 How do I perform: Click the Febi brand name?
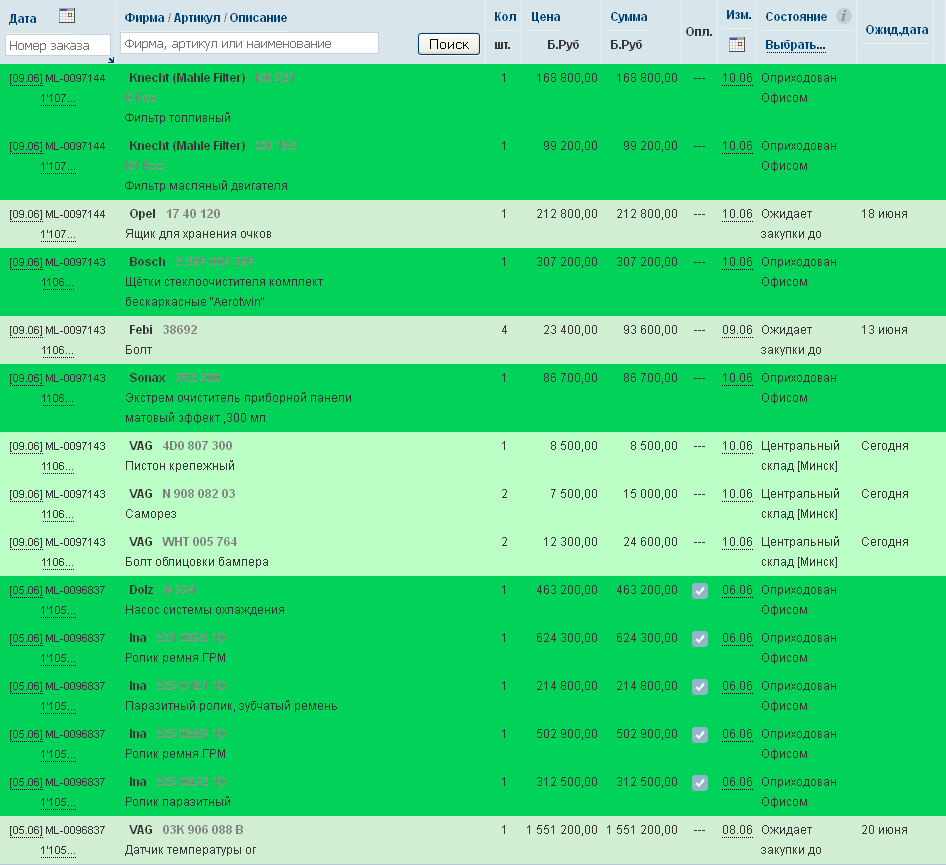pos(141,329)
